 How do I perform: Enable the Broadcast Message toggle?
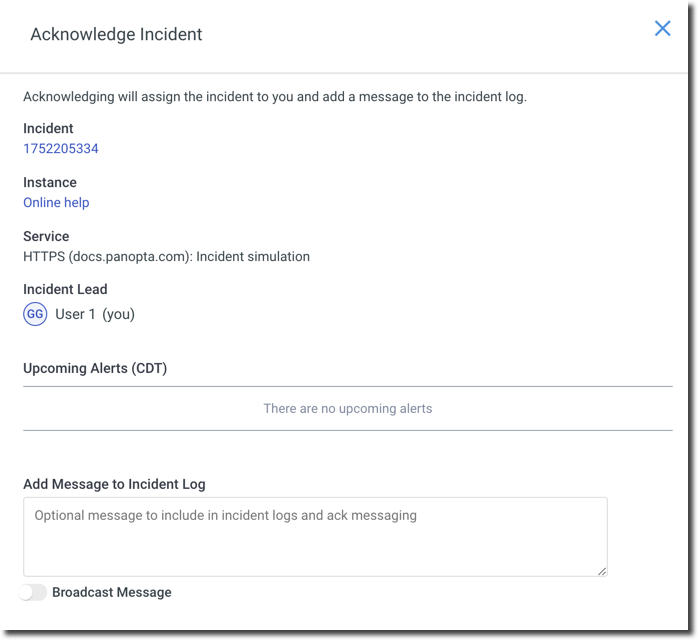point(33,592)
